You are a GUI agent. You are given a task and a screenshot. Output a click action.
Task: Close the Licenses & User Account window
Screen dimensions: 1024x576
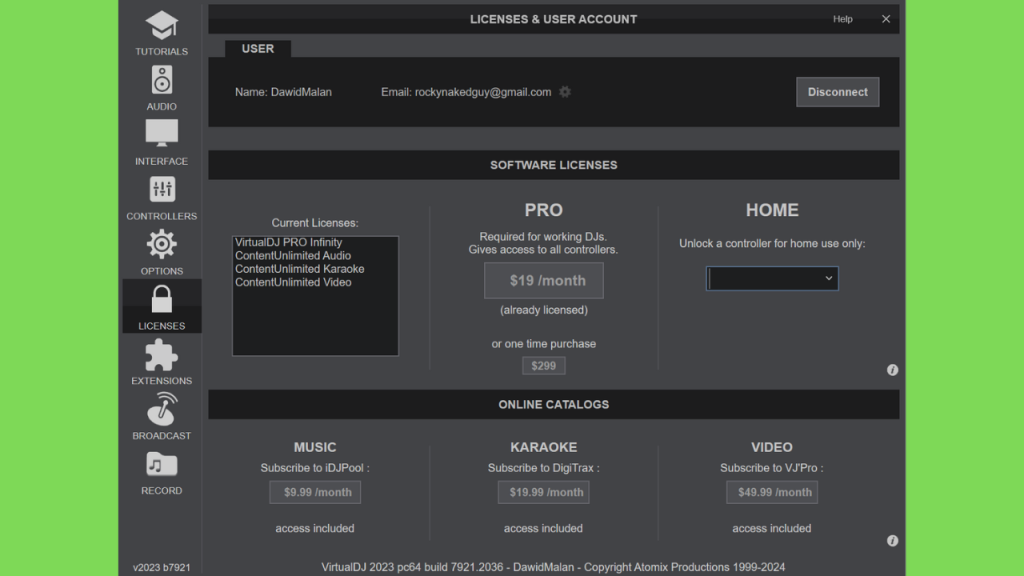886,19
